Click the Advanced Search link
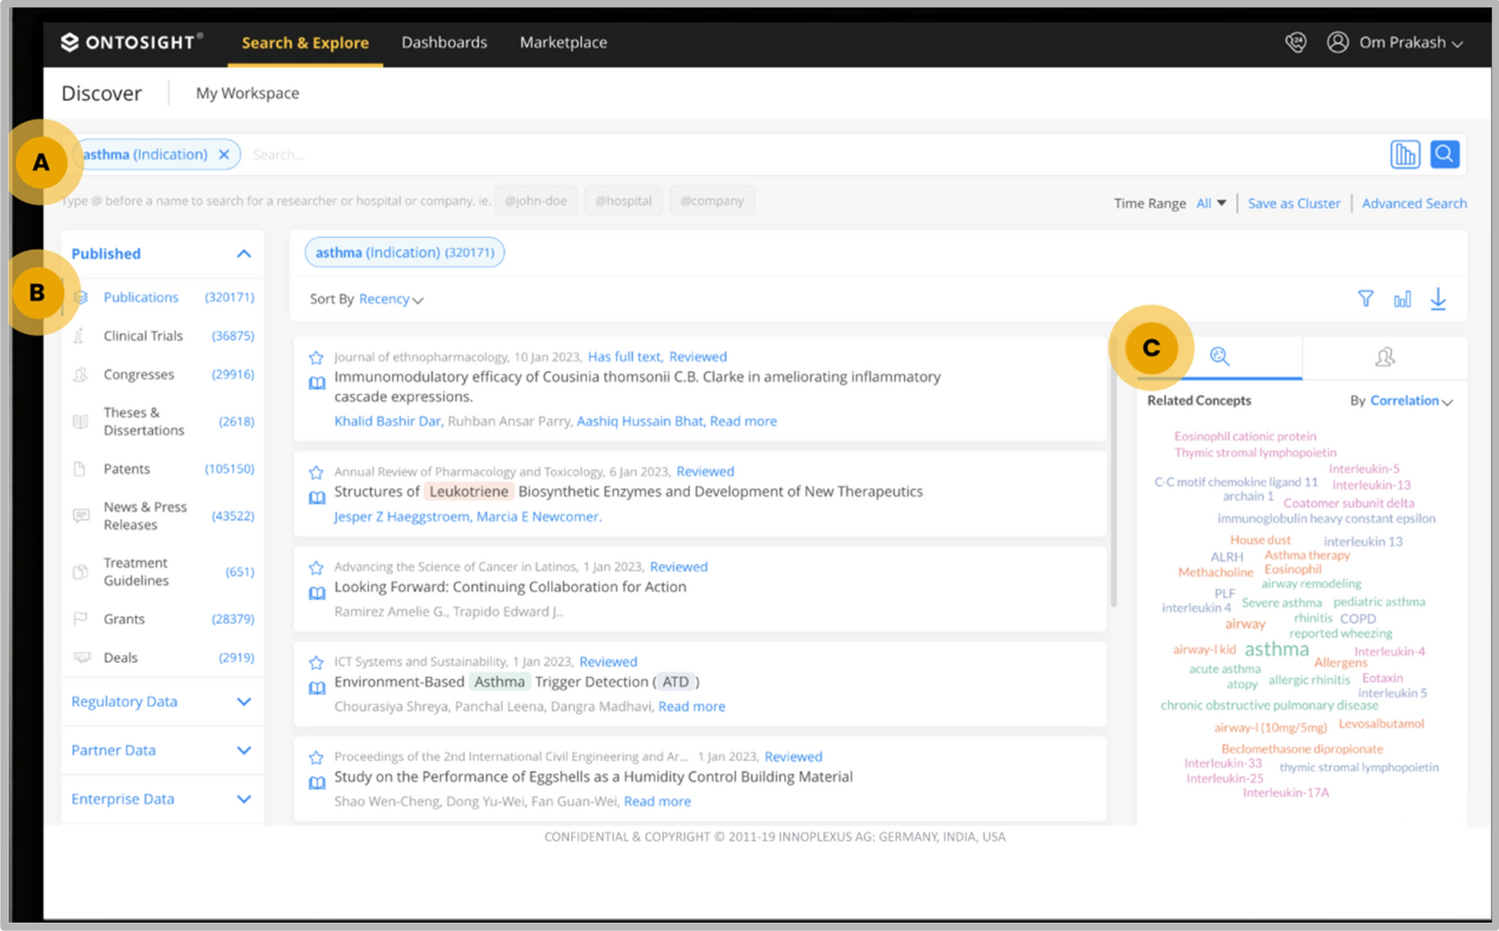Image resolution: width=1499 pixels, height=931 pixels. [x=1413, y=203]
